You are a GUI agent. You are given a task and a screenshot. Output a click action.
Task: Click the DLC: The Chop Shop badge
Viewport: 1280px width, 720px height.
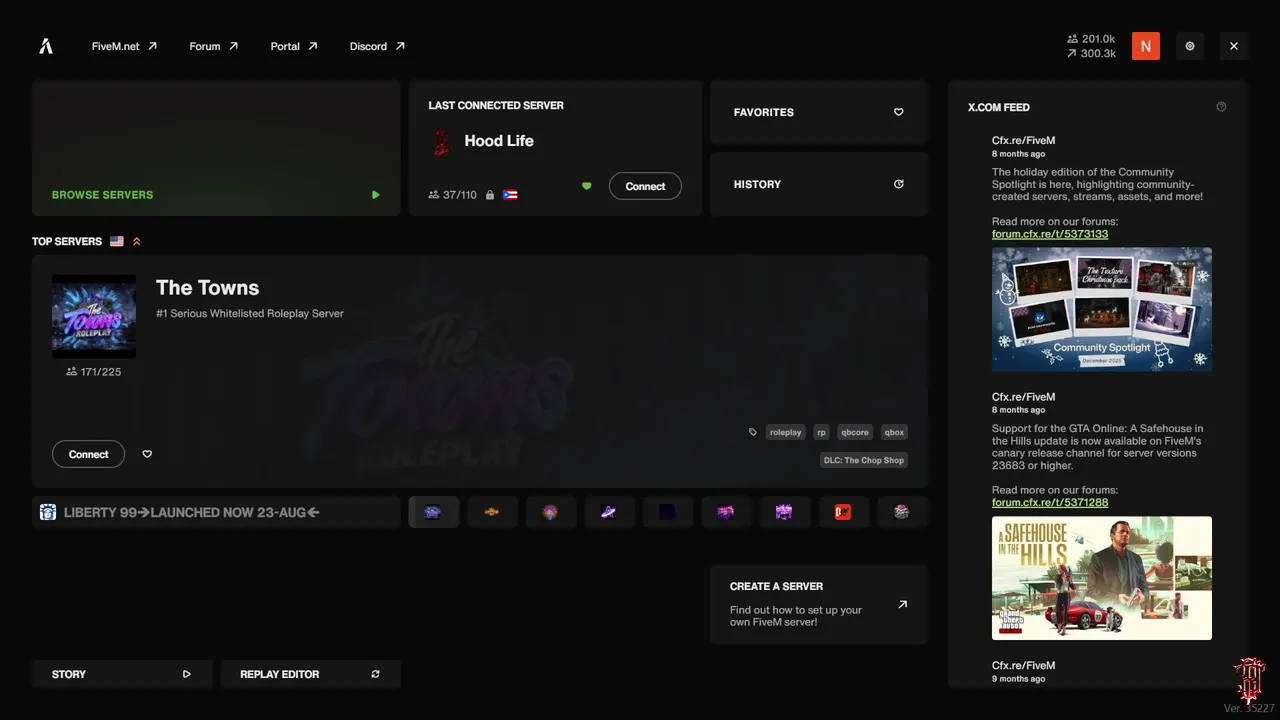(x=864, y=460)
